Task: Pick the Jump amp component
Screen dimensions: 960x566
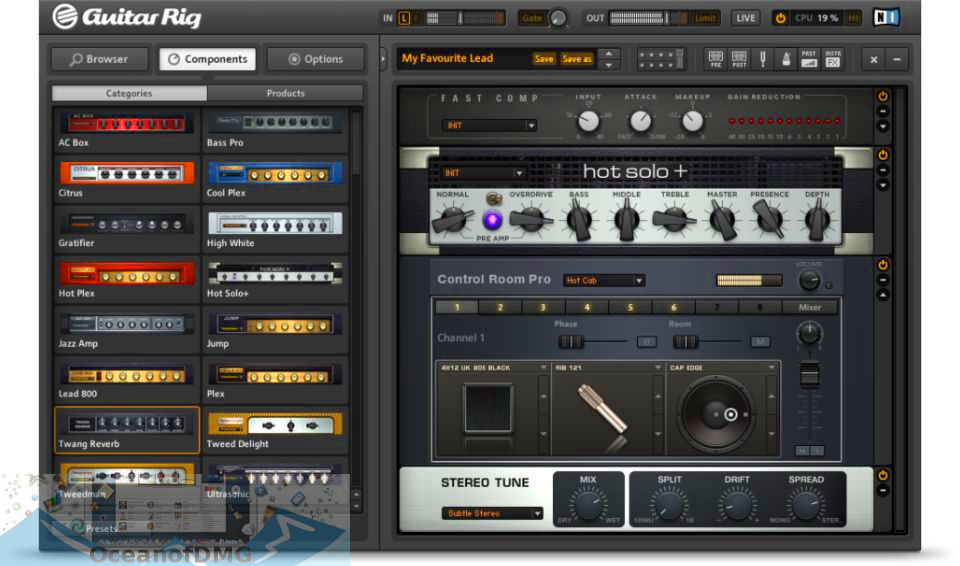Action: pyautogui.click(x=275, y=331)
